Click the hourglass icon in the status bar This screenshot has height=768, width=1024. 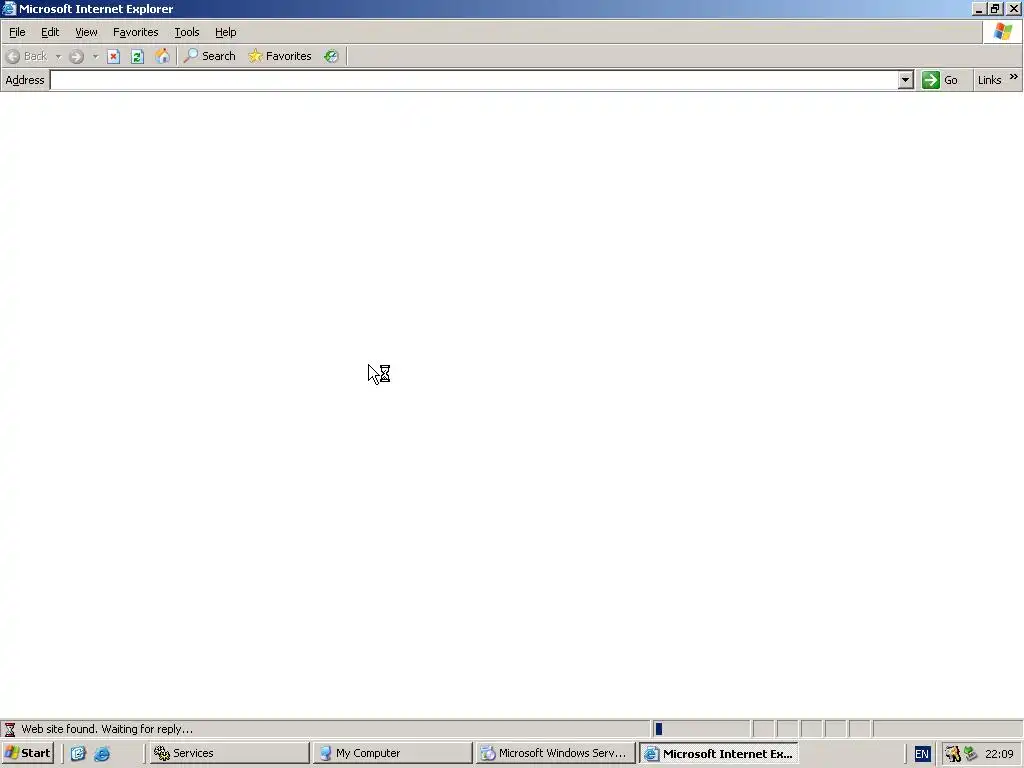pos(10,729)
